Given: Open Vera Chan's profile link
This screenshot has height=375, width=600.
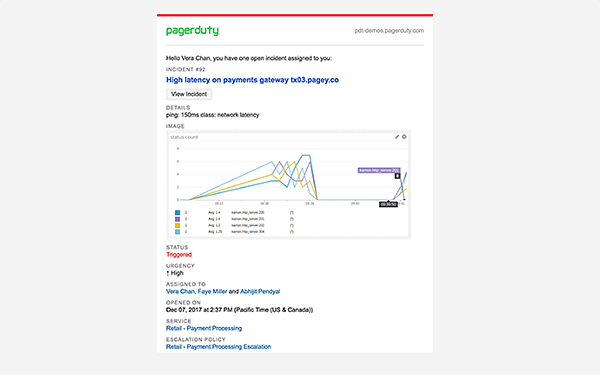Looking at the screenshot, I should [x=180, y=292].
